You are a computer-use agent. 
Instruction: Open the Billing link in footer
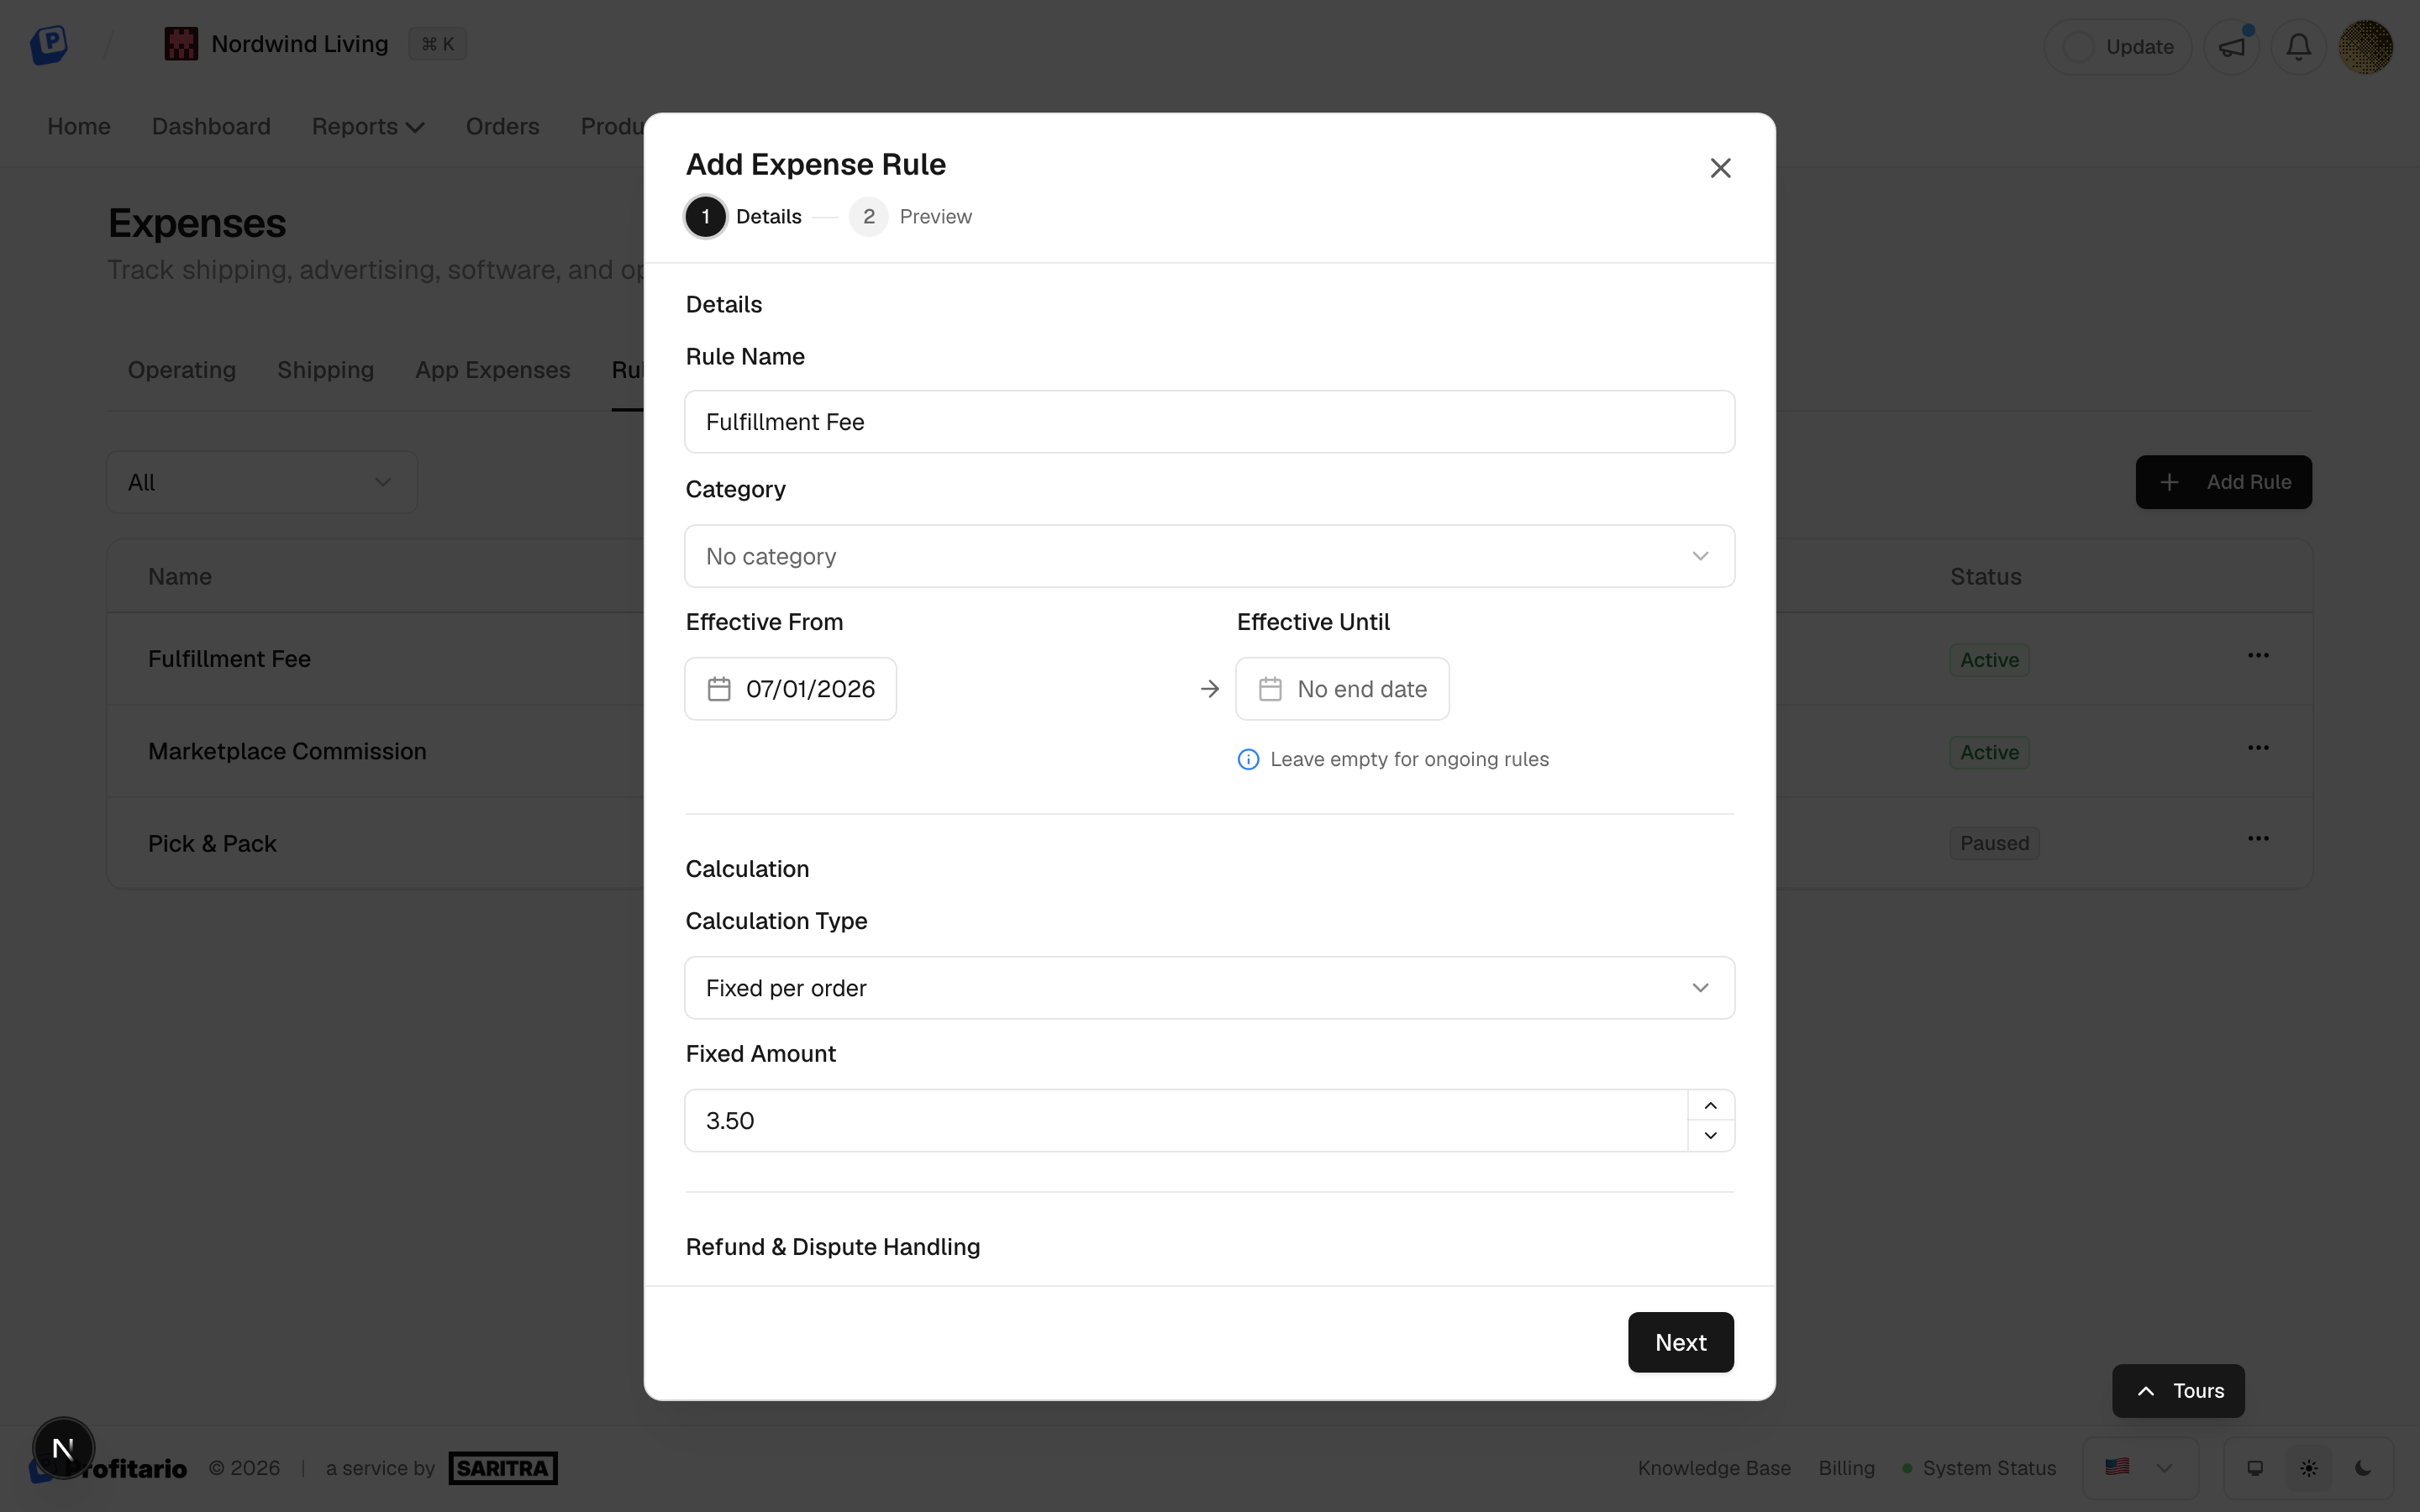[x=1846, y=1468]
